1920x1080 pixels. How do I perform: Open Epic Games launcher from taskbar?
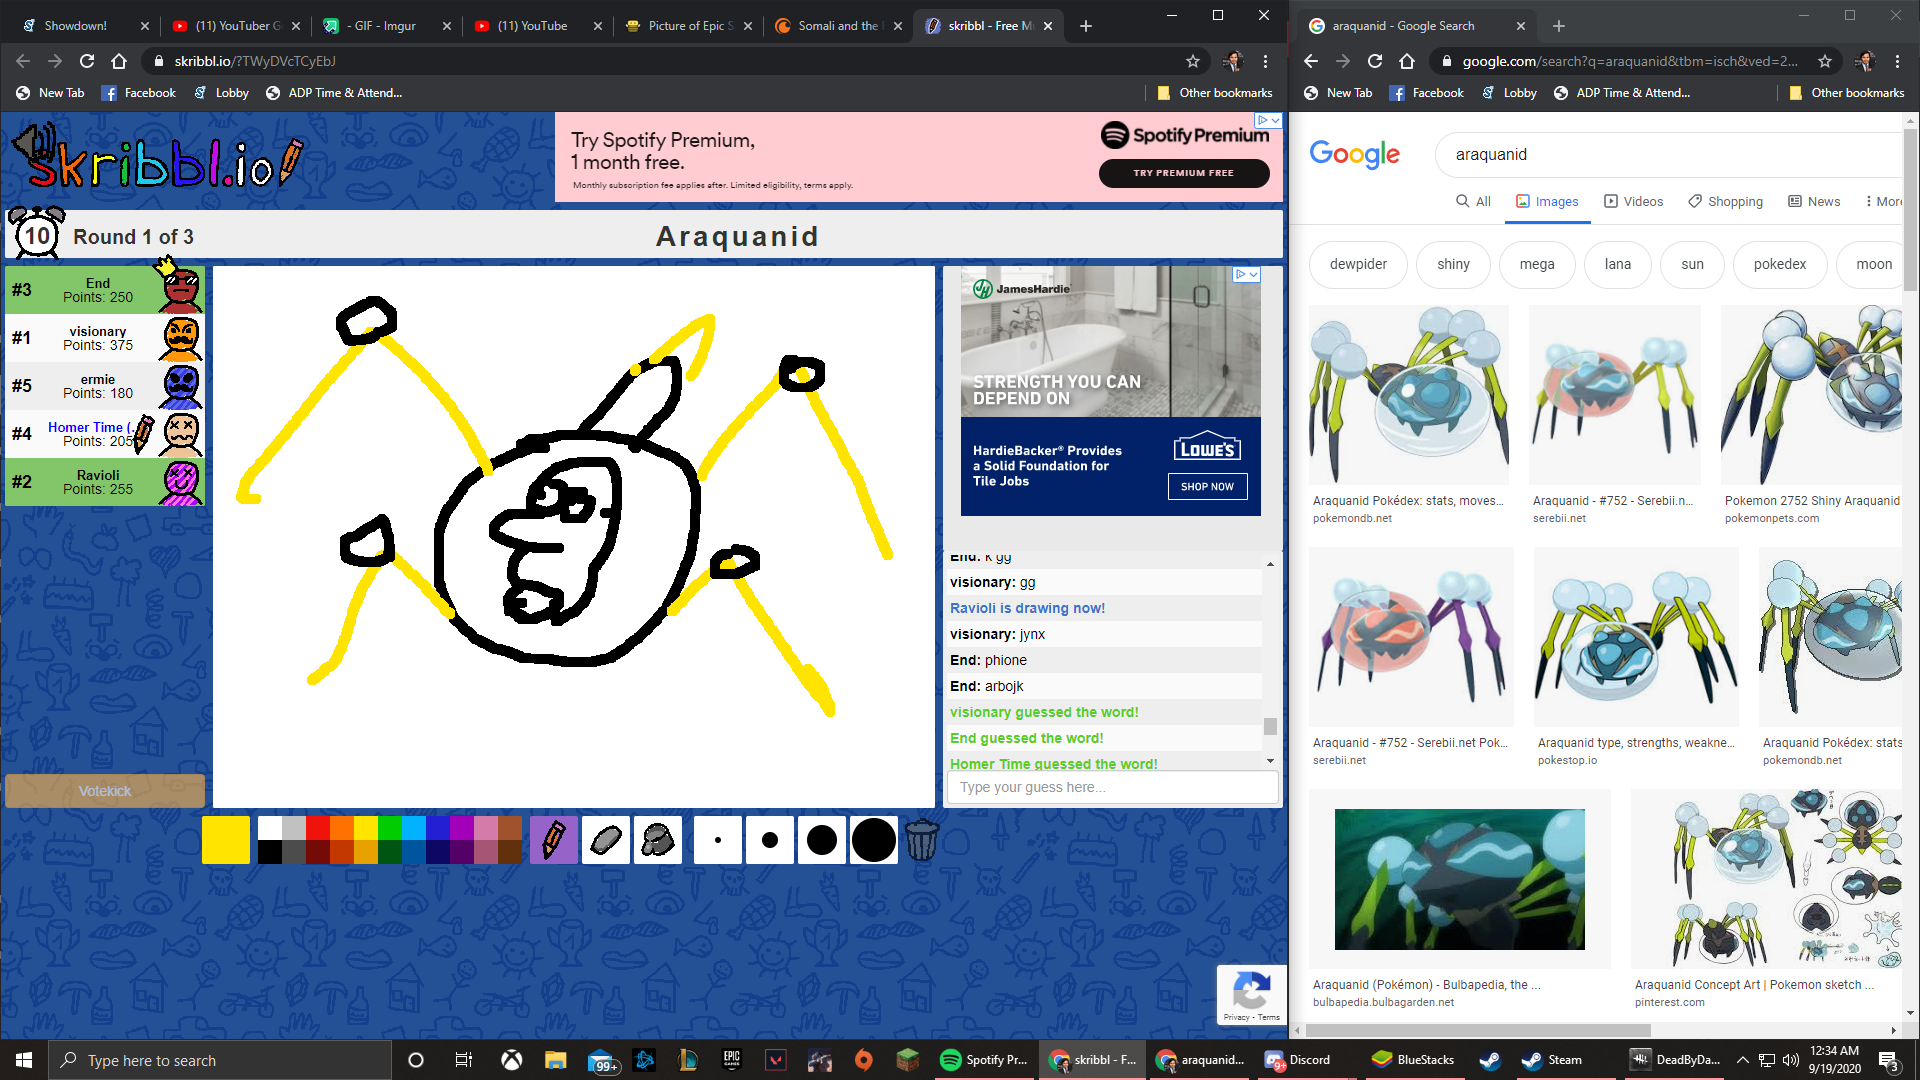coord(732,1060)
